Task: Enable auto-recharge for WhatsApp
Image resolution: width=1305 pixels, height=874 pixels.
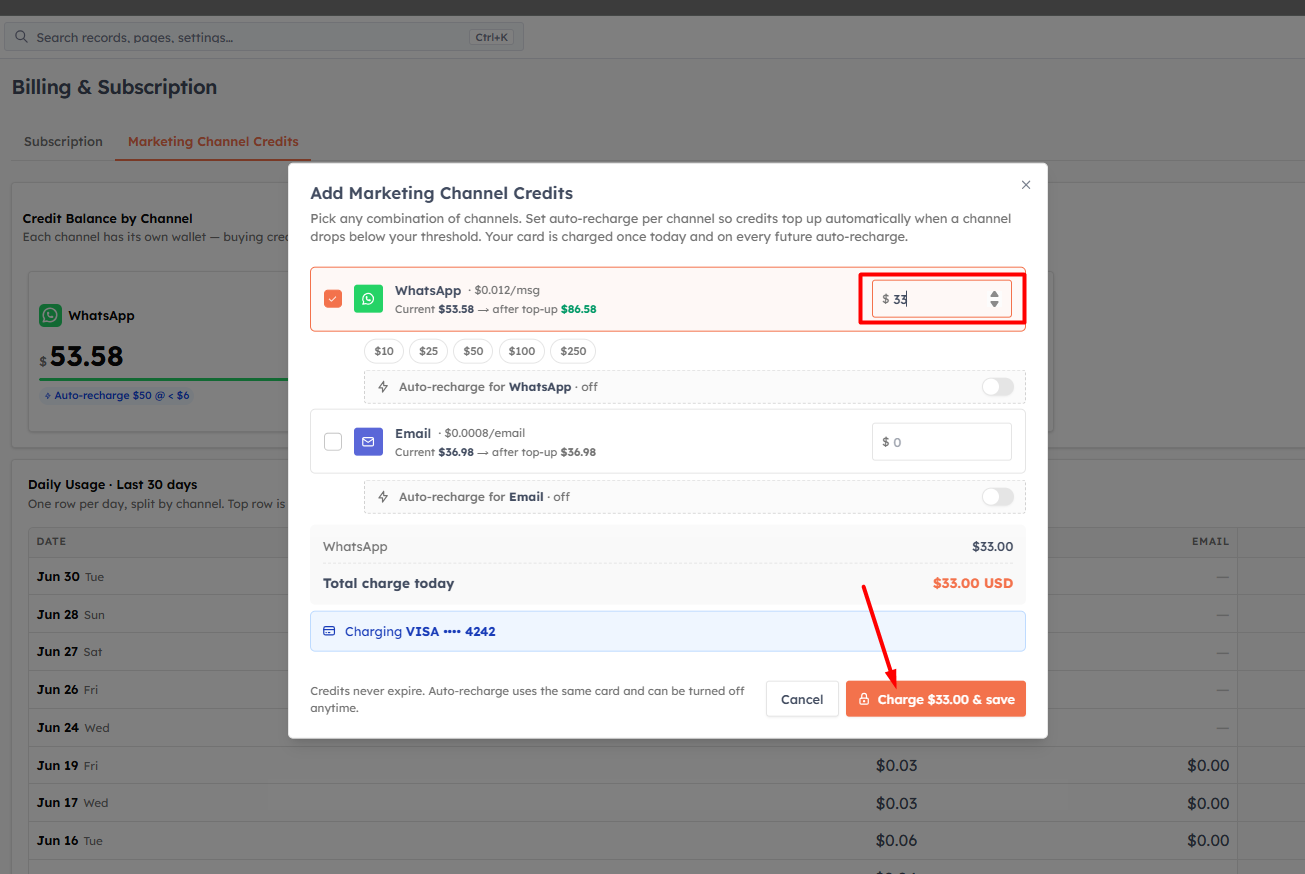Action: click(997, 387)
